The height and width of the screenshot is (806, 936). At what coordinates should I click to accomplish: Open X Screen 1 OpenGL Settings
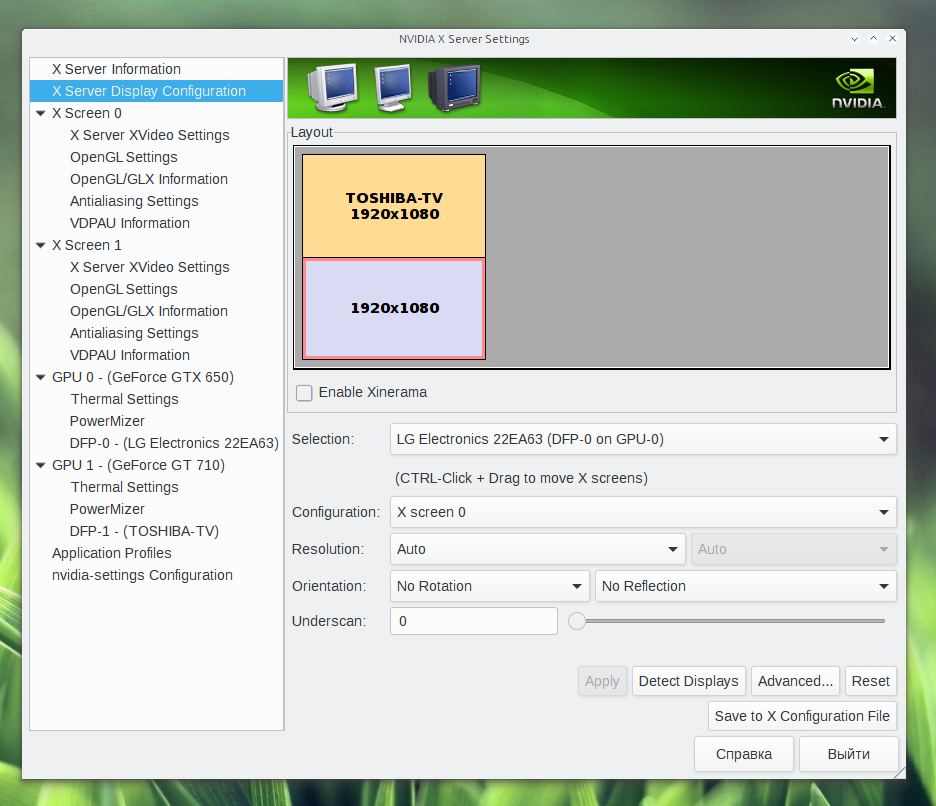coord(156,289)
